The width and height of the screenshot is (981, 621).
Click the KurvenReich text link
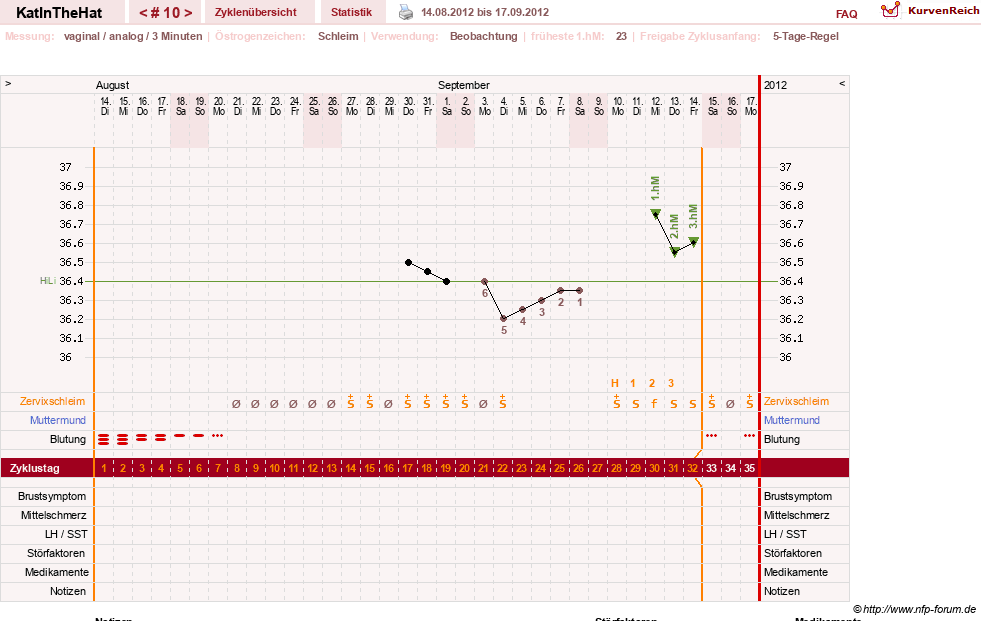(x=943, y=11)
